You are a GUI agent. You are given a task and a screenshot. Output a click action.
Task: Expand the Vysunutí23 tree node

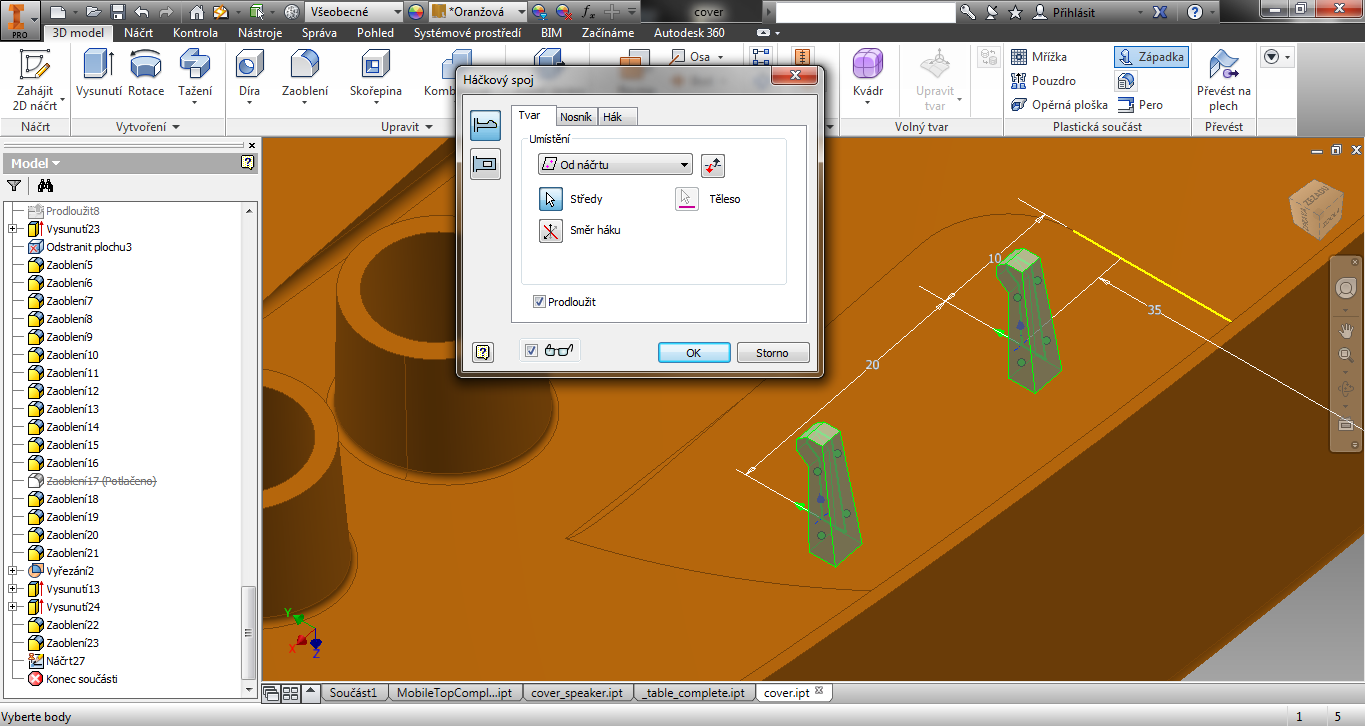12,229
